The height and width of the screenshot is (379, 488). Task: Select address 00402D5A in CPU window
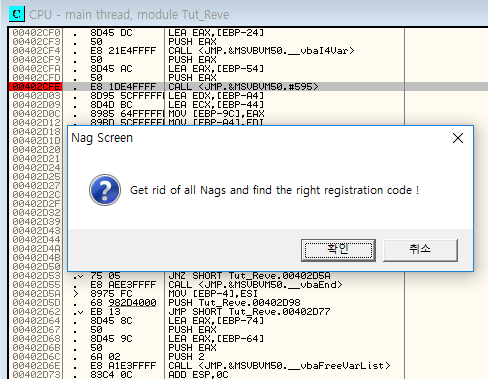click(x=37, y=294)
